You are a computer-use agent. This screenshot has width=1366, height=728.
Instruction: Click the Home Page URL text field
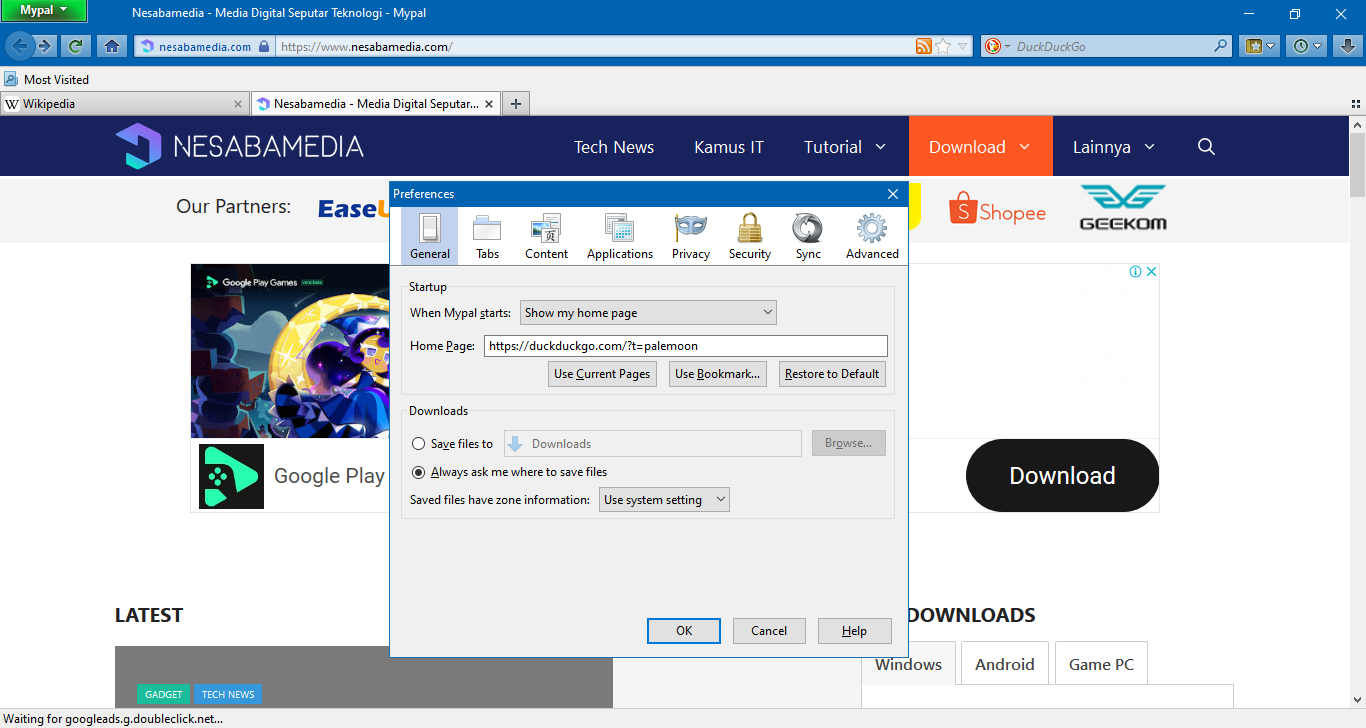point(685,346)
